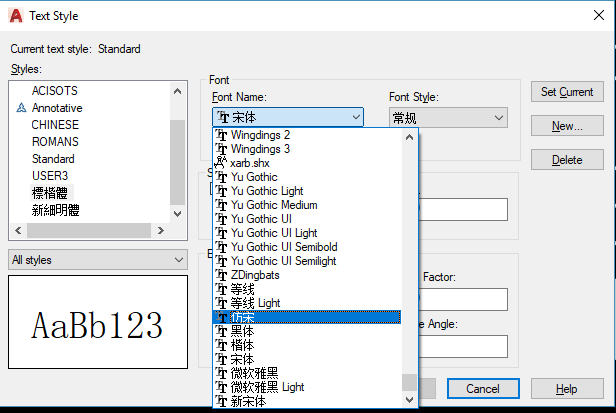Click the Annotative style triangle icon
The image size is (616, 413).
pos(21,108)
